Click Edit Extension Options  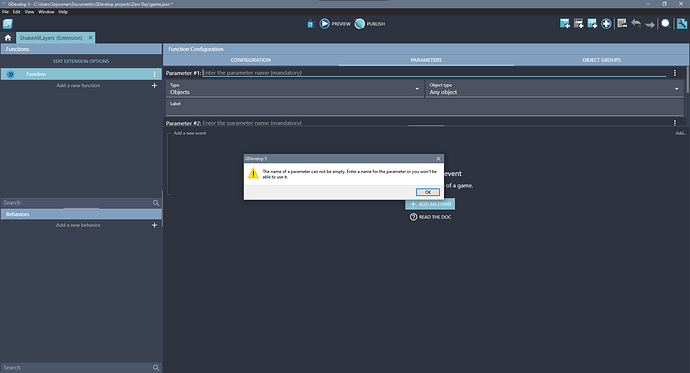tap(81, 61)
